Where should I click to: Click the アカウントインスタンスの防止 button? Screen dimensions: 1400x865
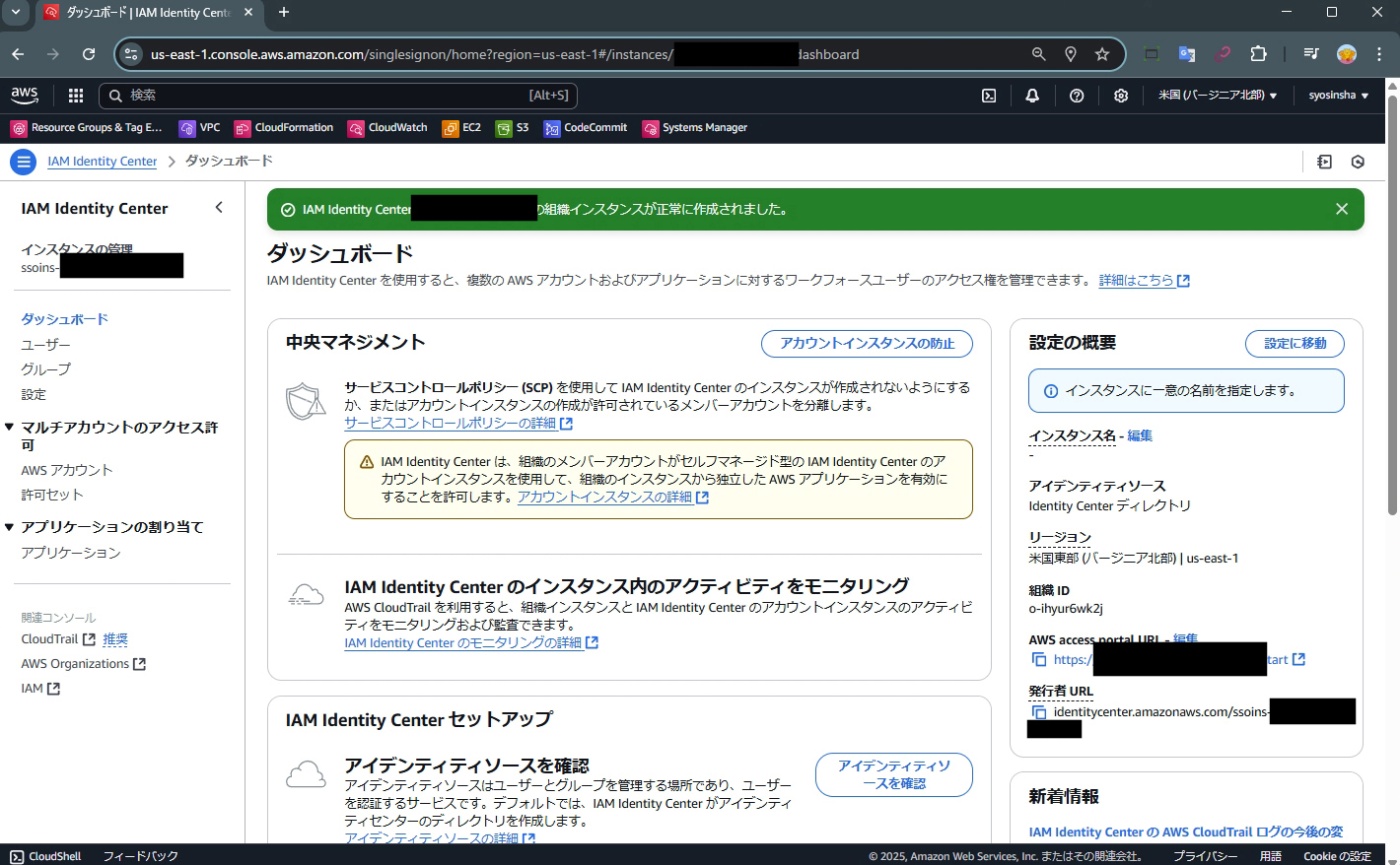coord(866,343)
